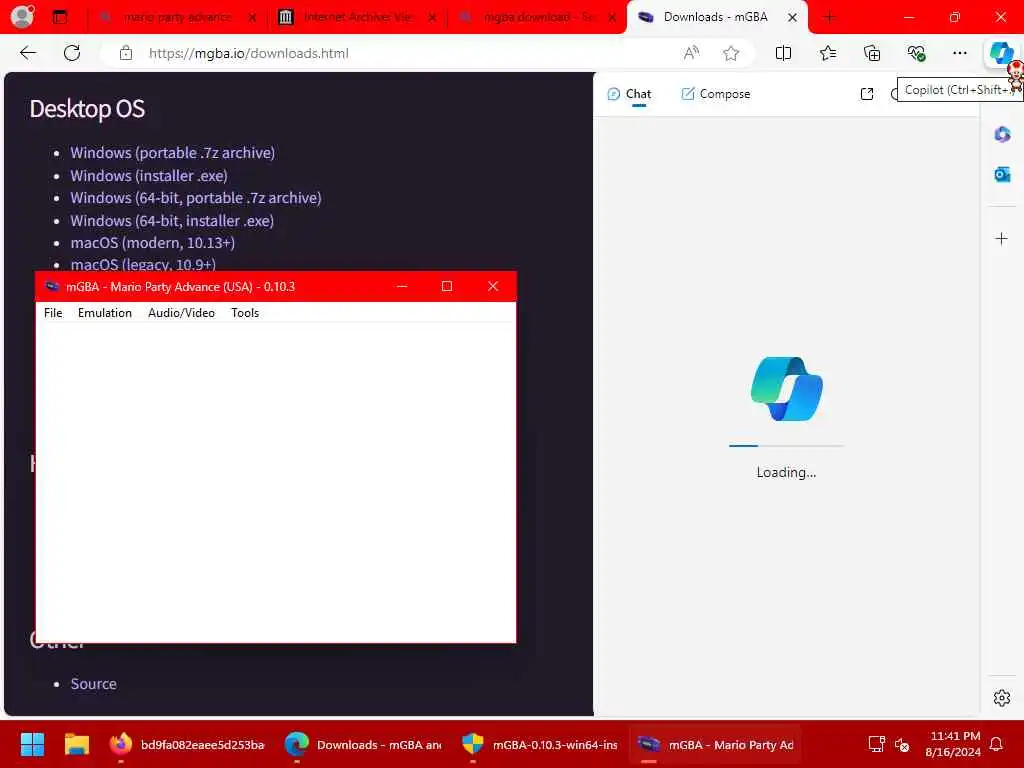Close the mario party advance tab

coord(252,18)
